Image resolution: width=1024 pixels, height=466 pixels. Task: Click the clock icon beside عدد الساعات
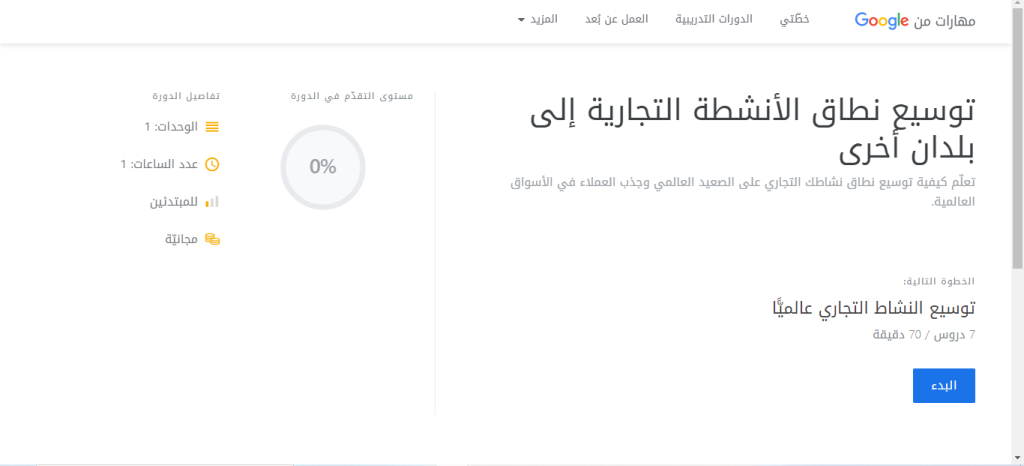pyautogui.click(x=212, y=164)
